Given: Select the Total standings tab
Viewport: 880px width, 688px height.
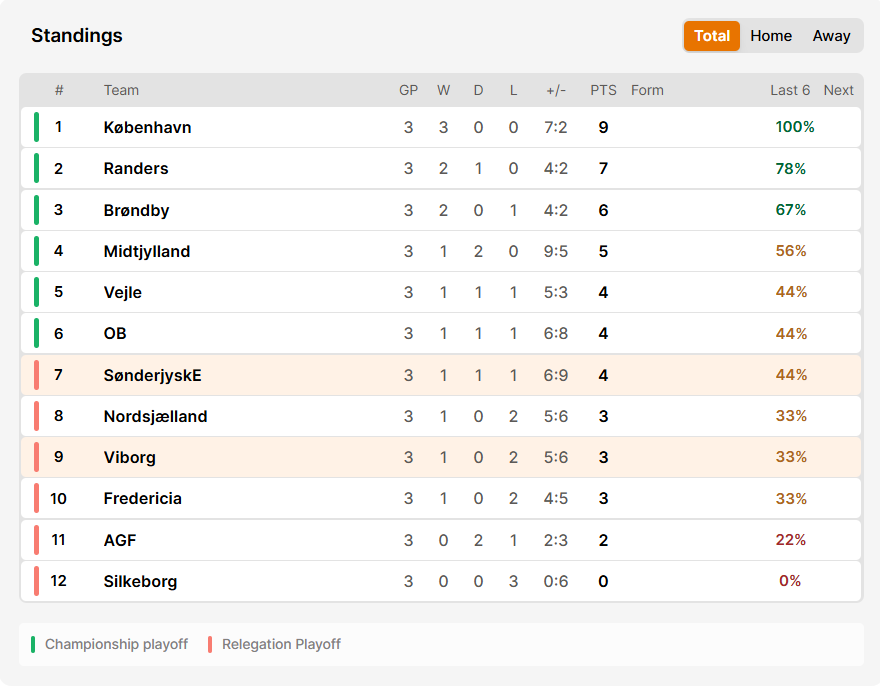Looking at the screenshot, I should click(x=712, y=36).
